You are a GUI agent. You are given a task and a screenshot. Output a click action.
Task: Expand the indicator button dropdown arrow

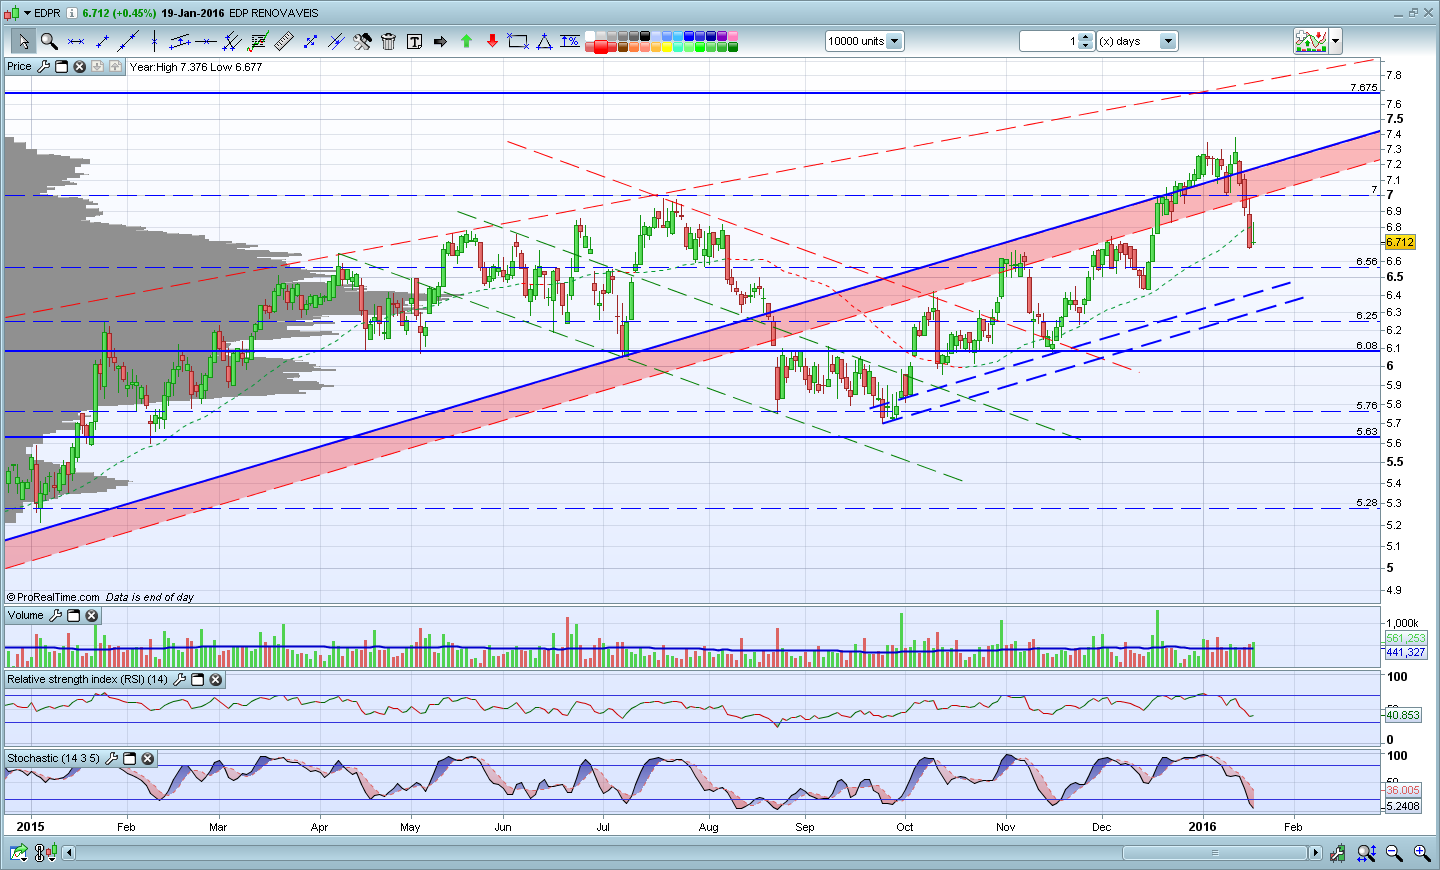point(1336,41)
